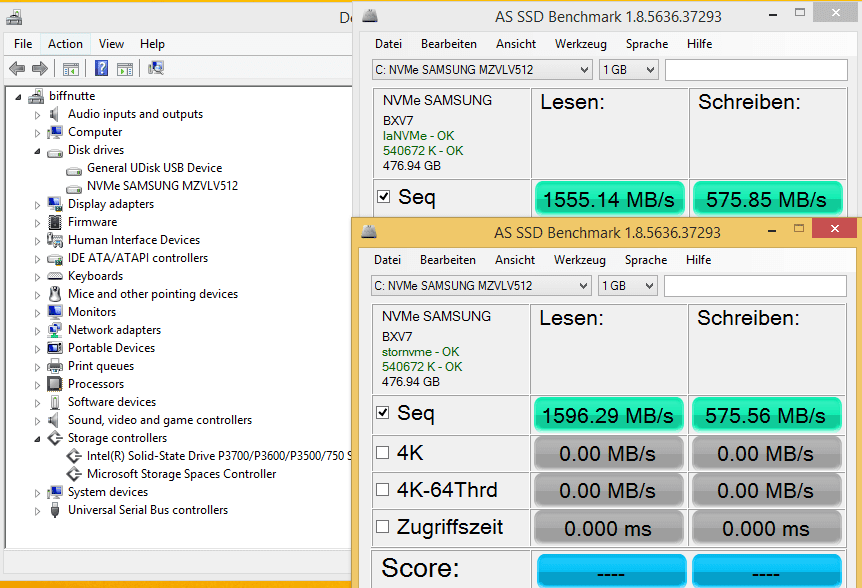Click the IDE ATA/ATAPI controllers icon

tap(54, 259)
